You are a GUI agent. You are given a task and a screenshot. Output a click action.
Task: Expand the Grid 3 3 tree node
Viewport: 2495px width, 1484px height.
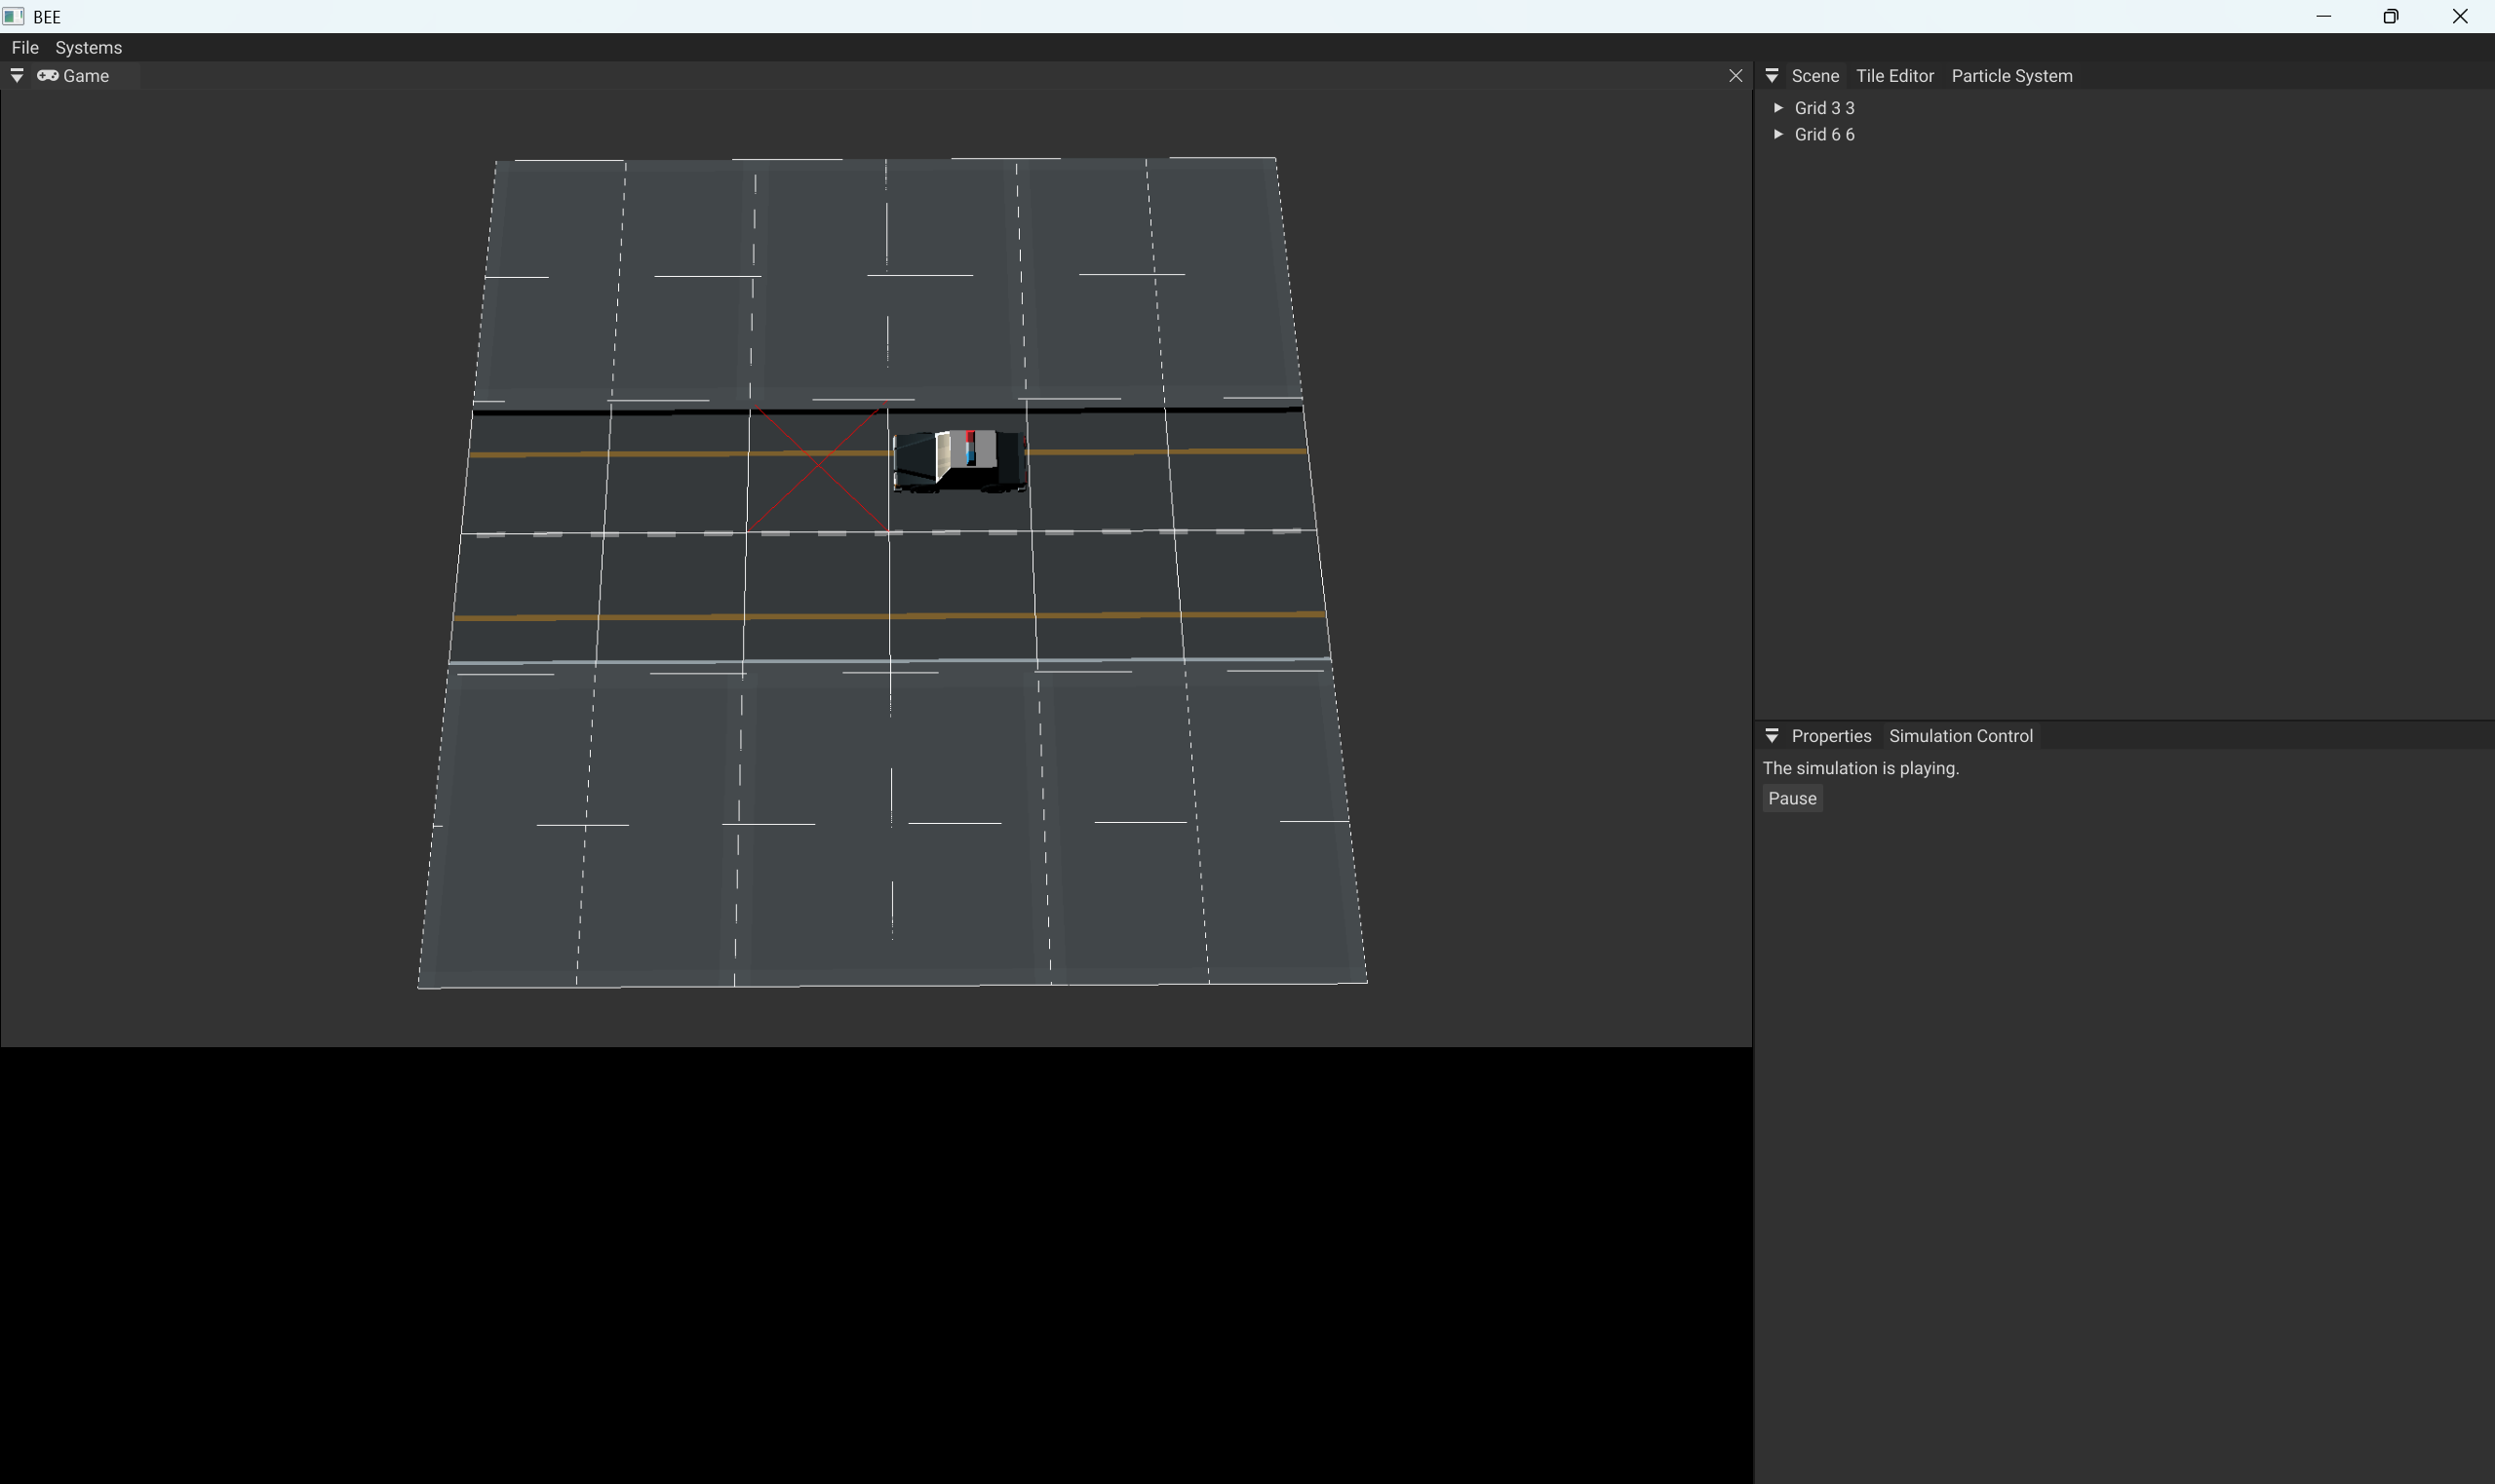(1778, 107)
